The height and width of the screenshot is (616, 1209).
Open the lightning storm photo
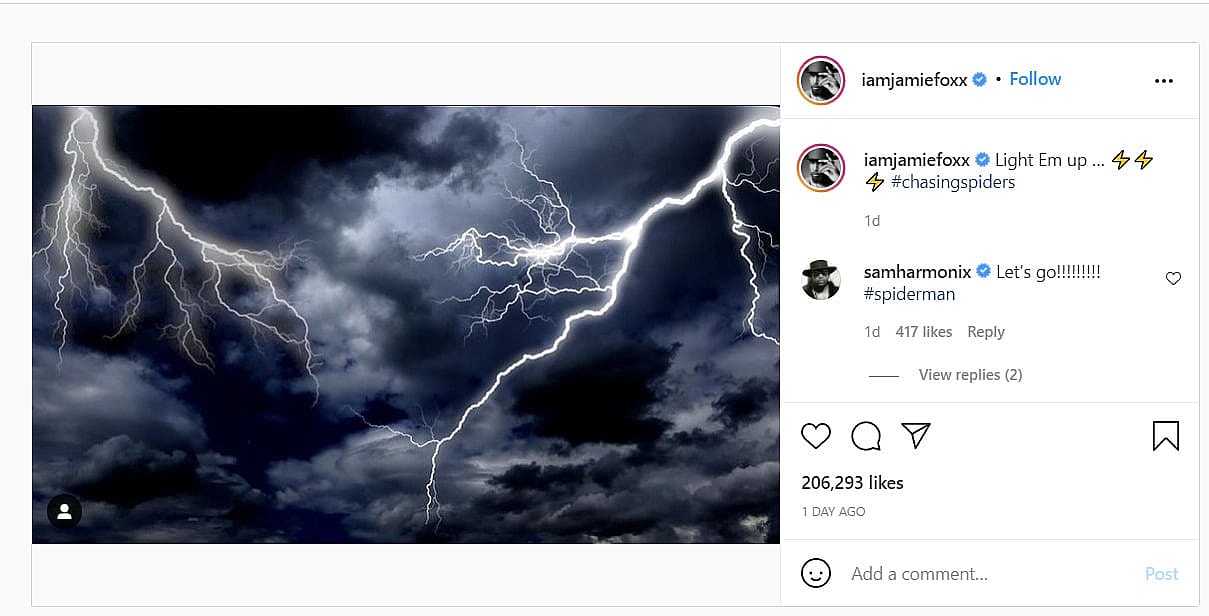(405, 324)
